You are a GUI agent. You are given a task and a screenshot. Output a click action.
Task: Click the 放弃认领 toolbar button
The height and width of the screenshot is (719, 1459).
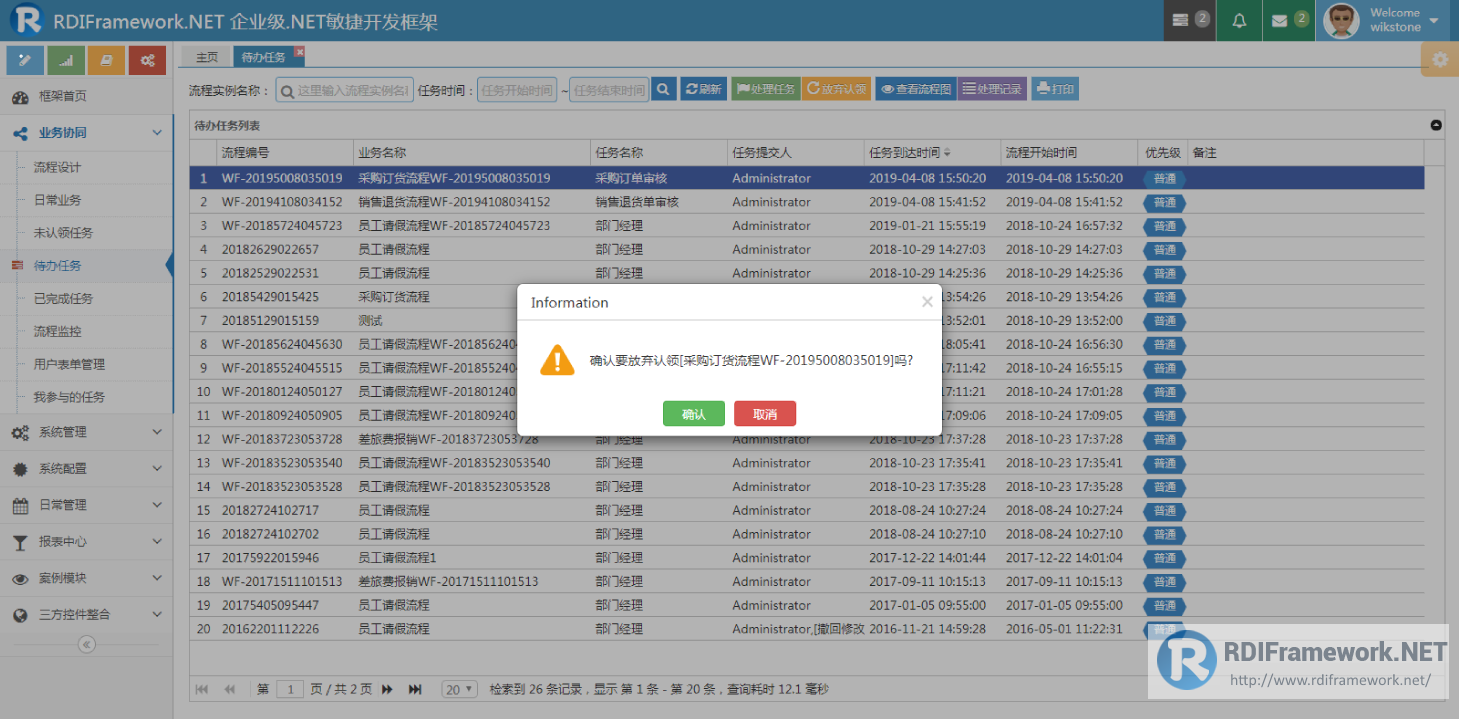coord(836,89)
